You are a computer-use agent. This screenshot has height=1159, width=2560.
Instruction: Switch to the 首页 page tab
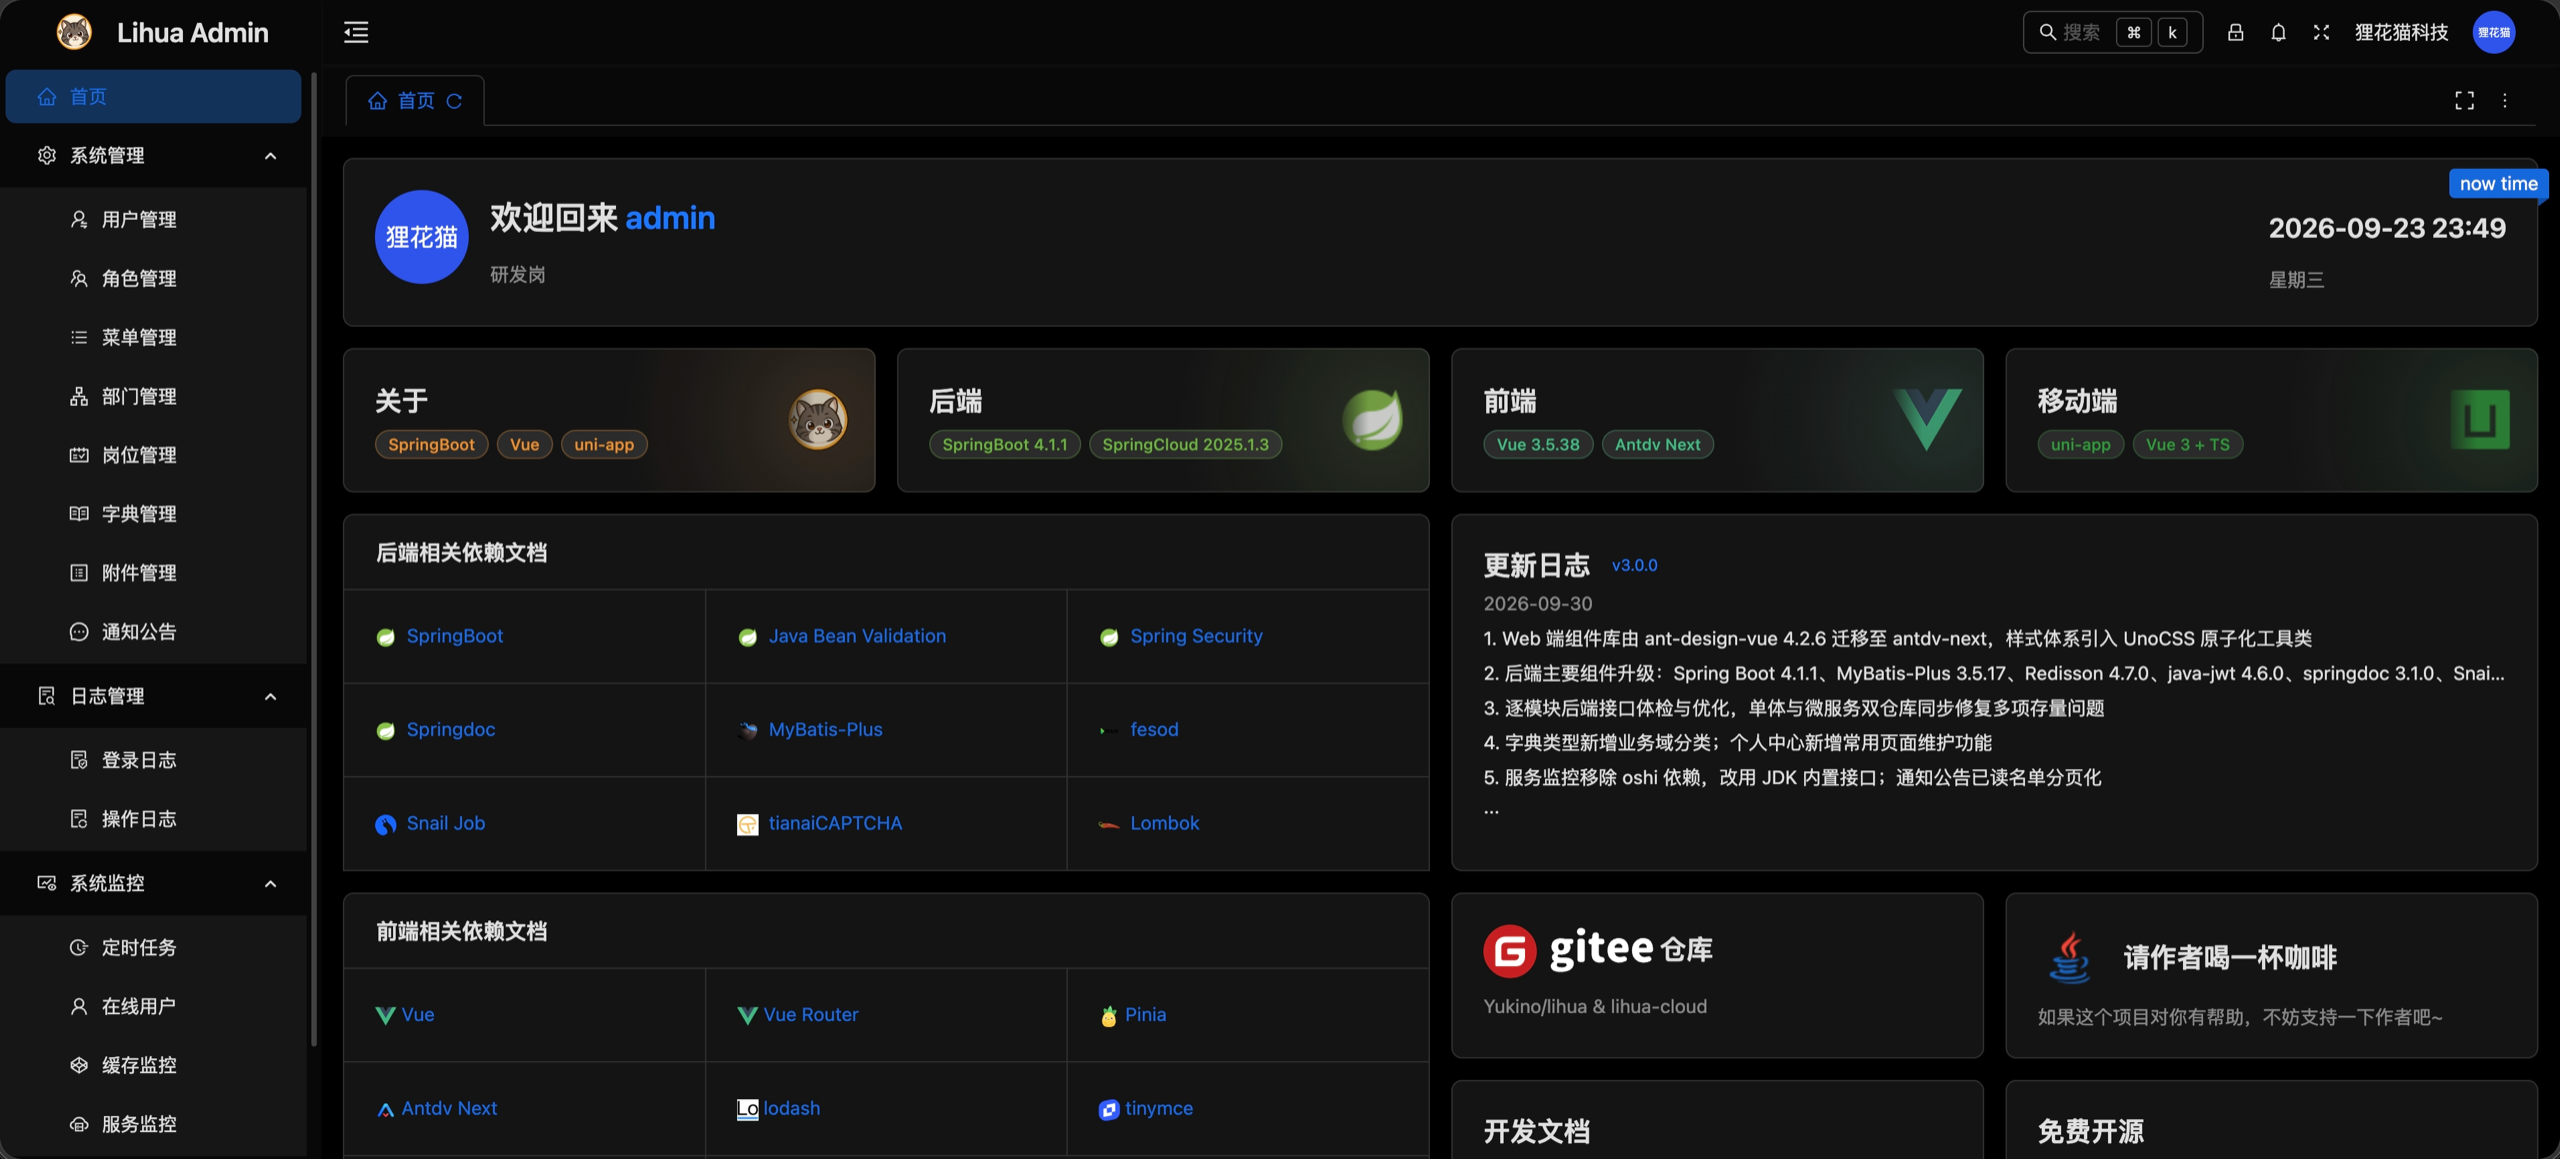pos(414,101)
